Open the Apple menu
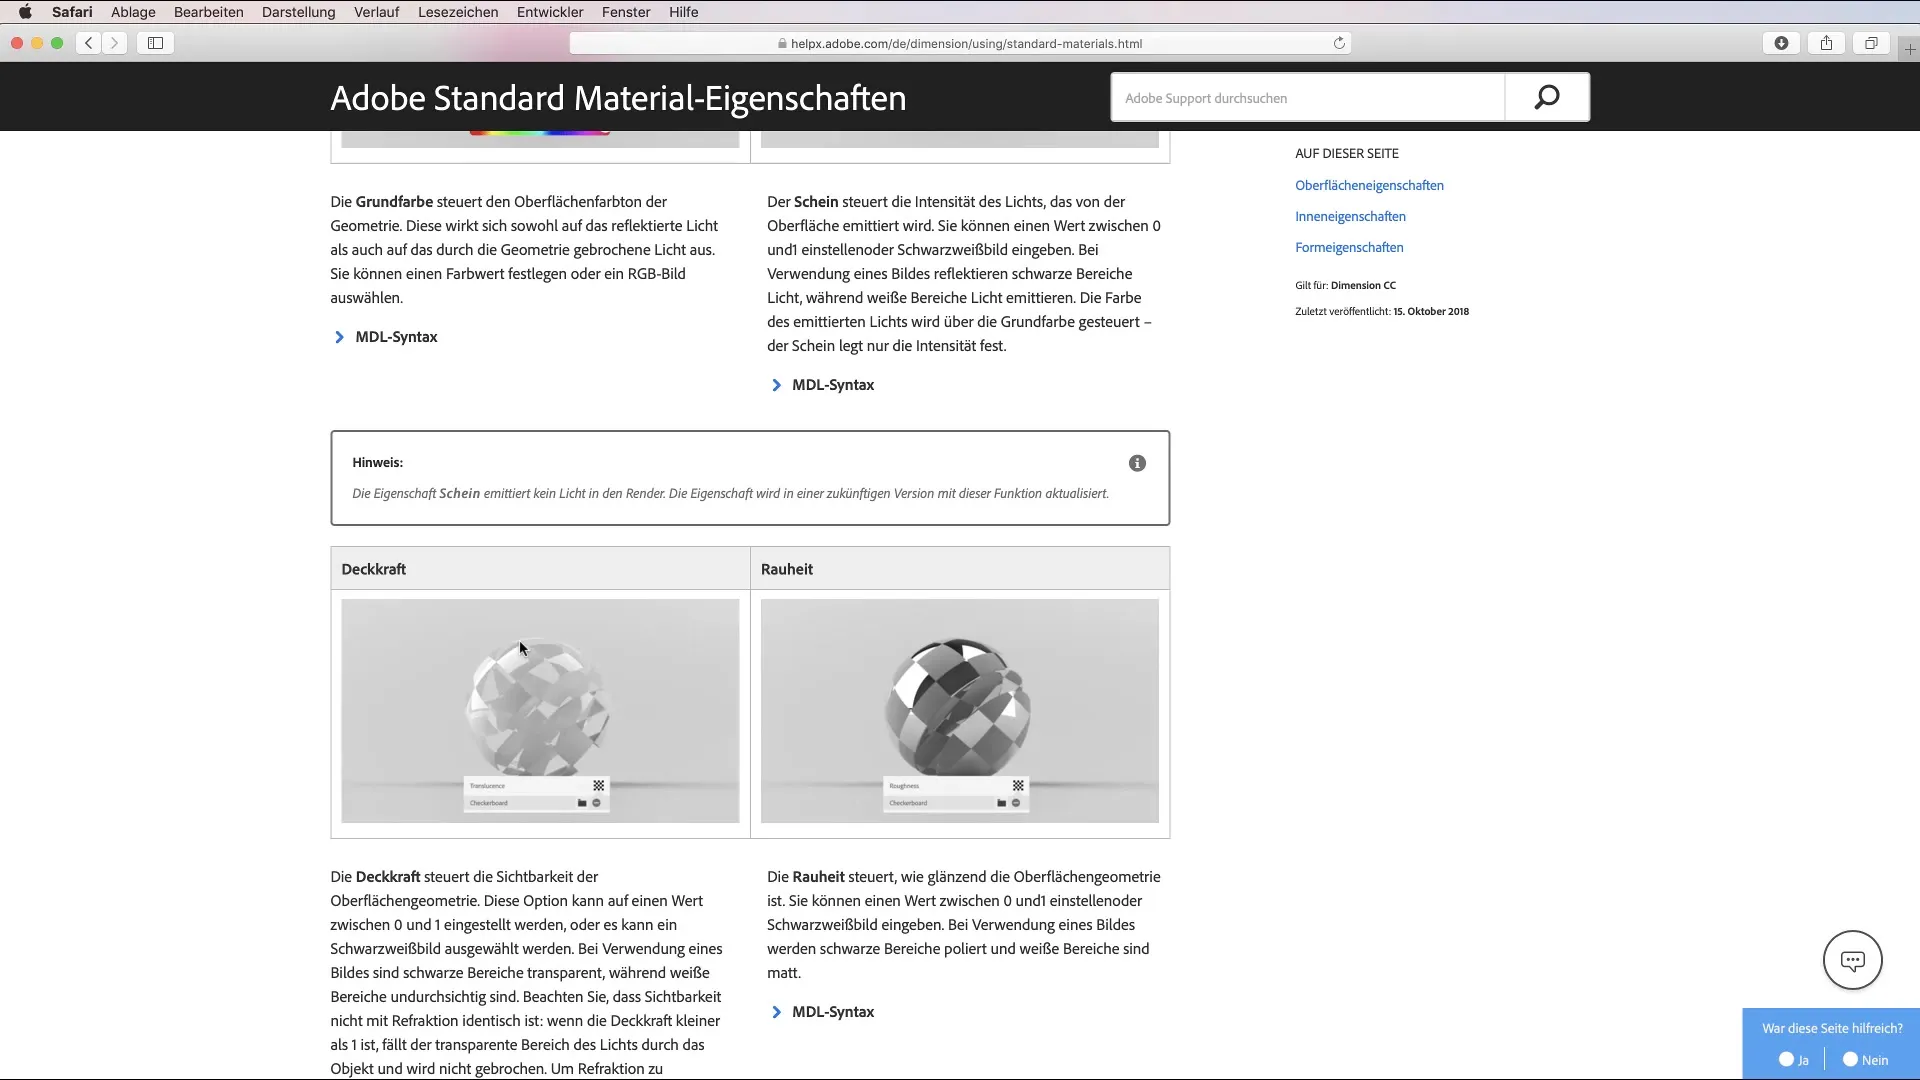The width and height of the screenshot is (1920, 1080). [25, 12]
